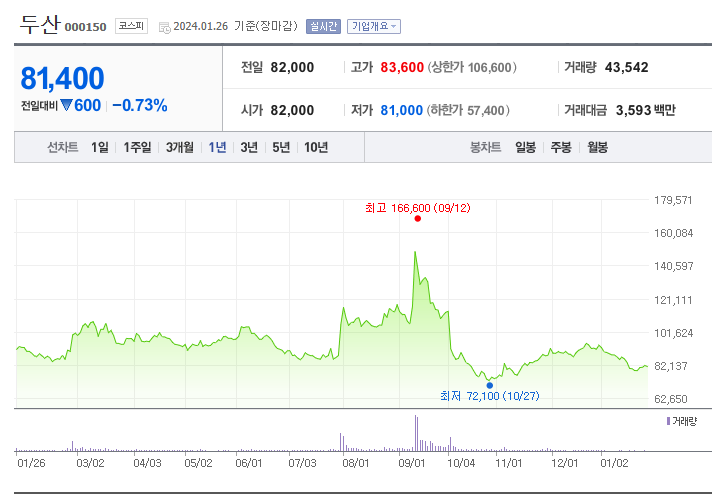Click the 최저 72,100 (10/27) label
The width and height of the screenshot is (712, 494).
[490, 396]
